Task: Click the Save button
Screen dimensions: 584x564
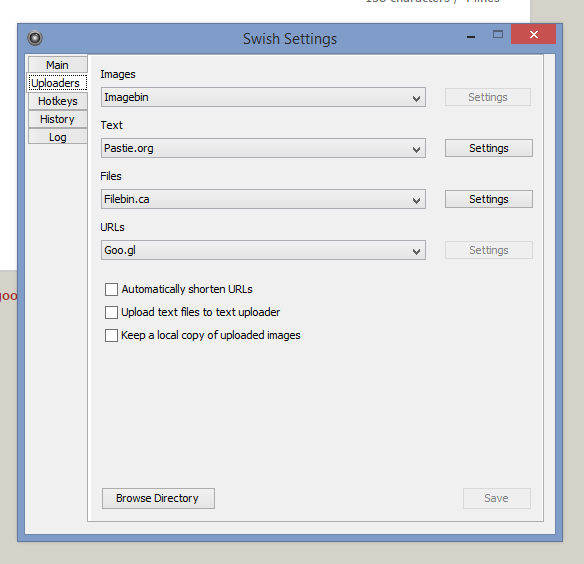Action: (x=496, y=498)
